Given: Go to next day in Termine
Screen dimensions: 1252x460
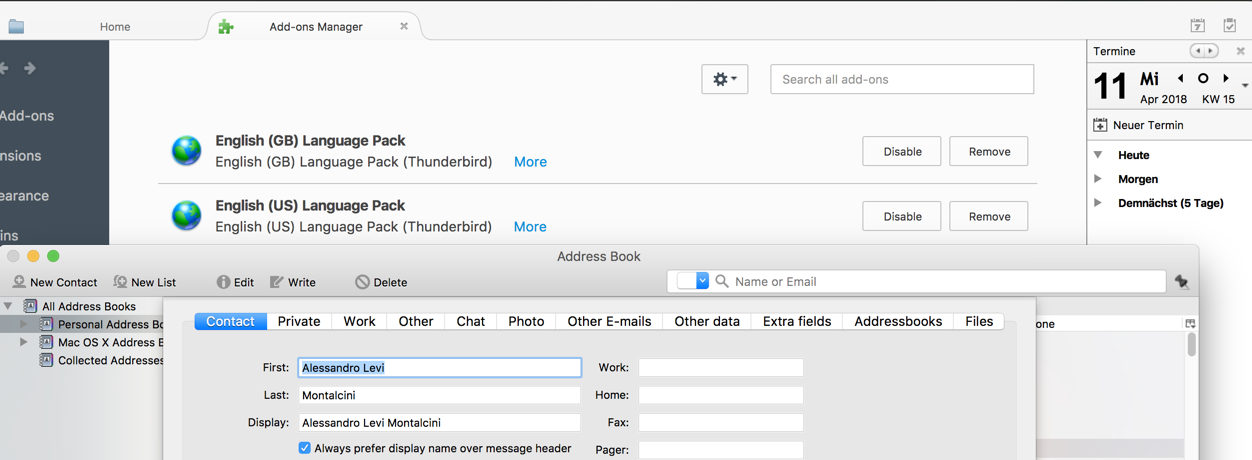Looking at the screenshot, I should [x=1226, y=78].
